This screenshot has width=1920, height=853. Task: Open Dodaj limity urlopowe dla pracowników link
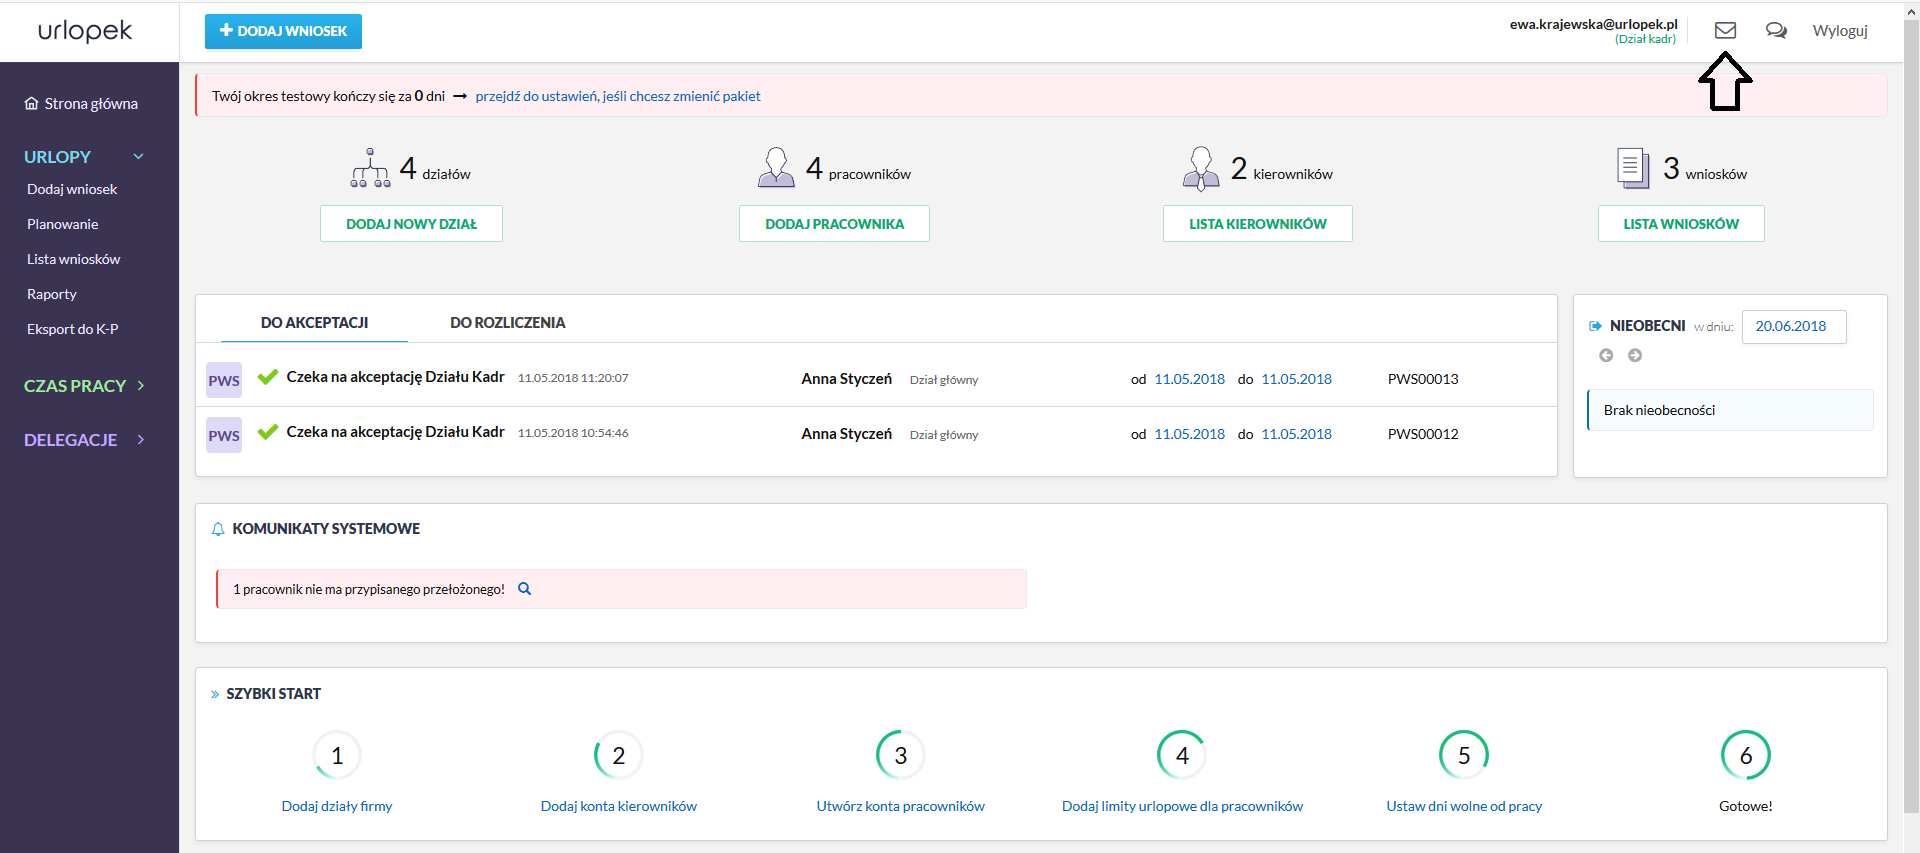click(1182, 806)
